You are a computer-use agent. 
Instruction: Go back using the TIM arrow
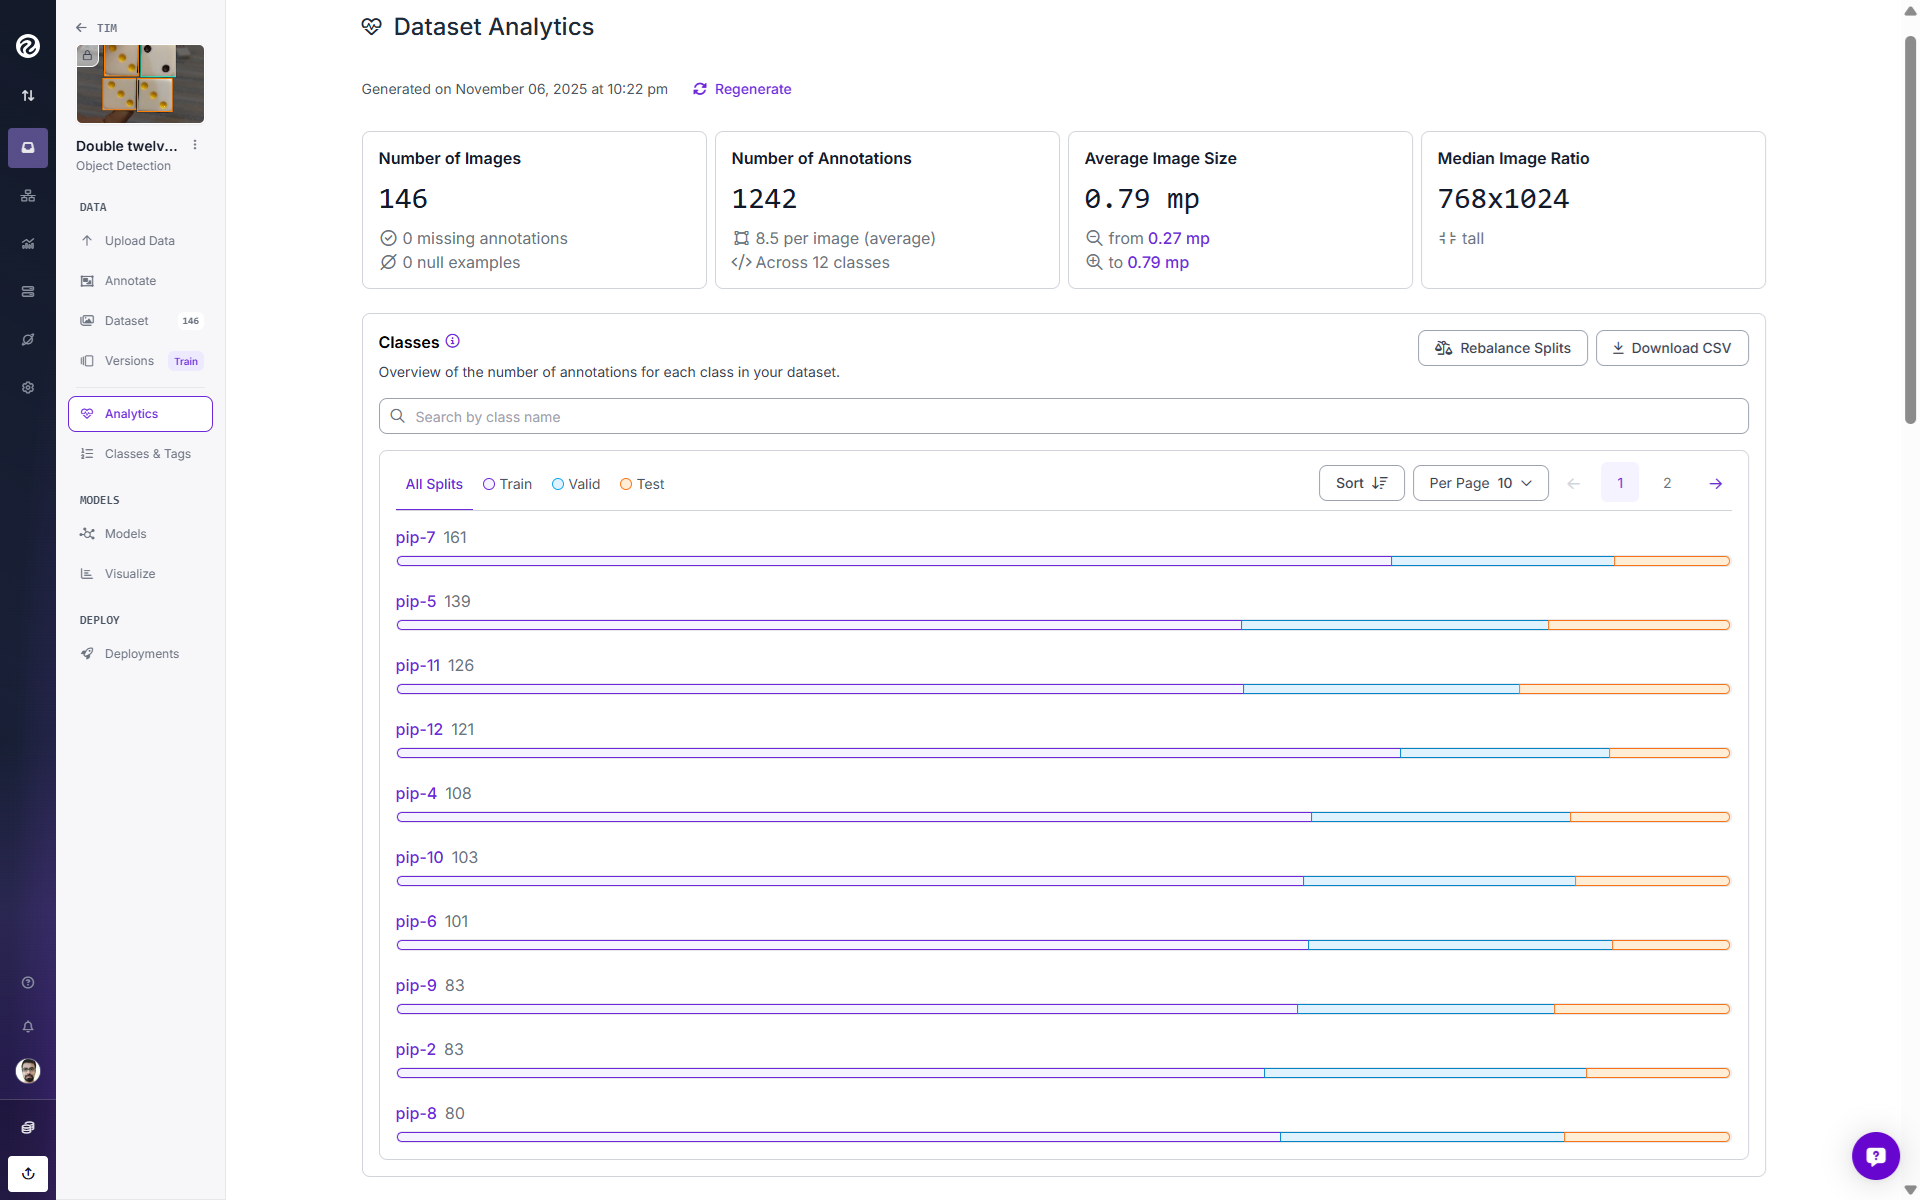pos(81,28)
